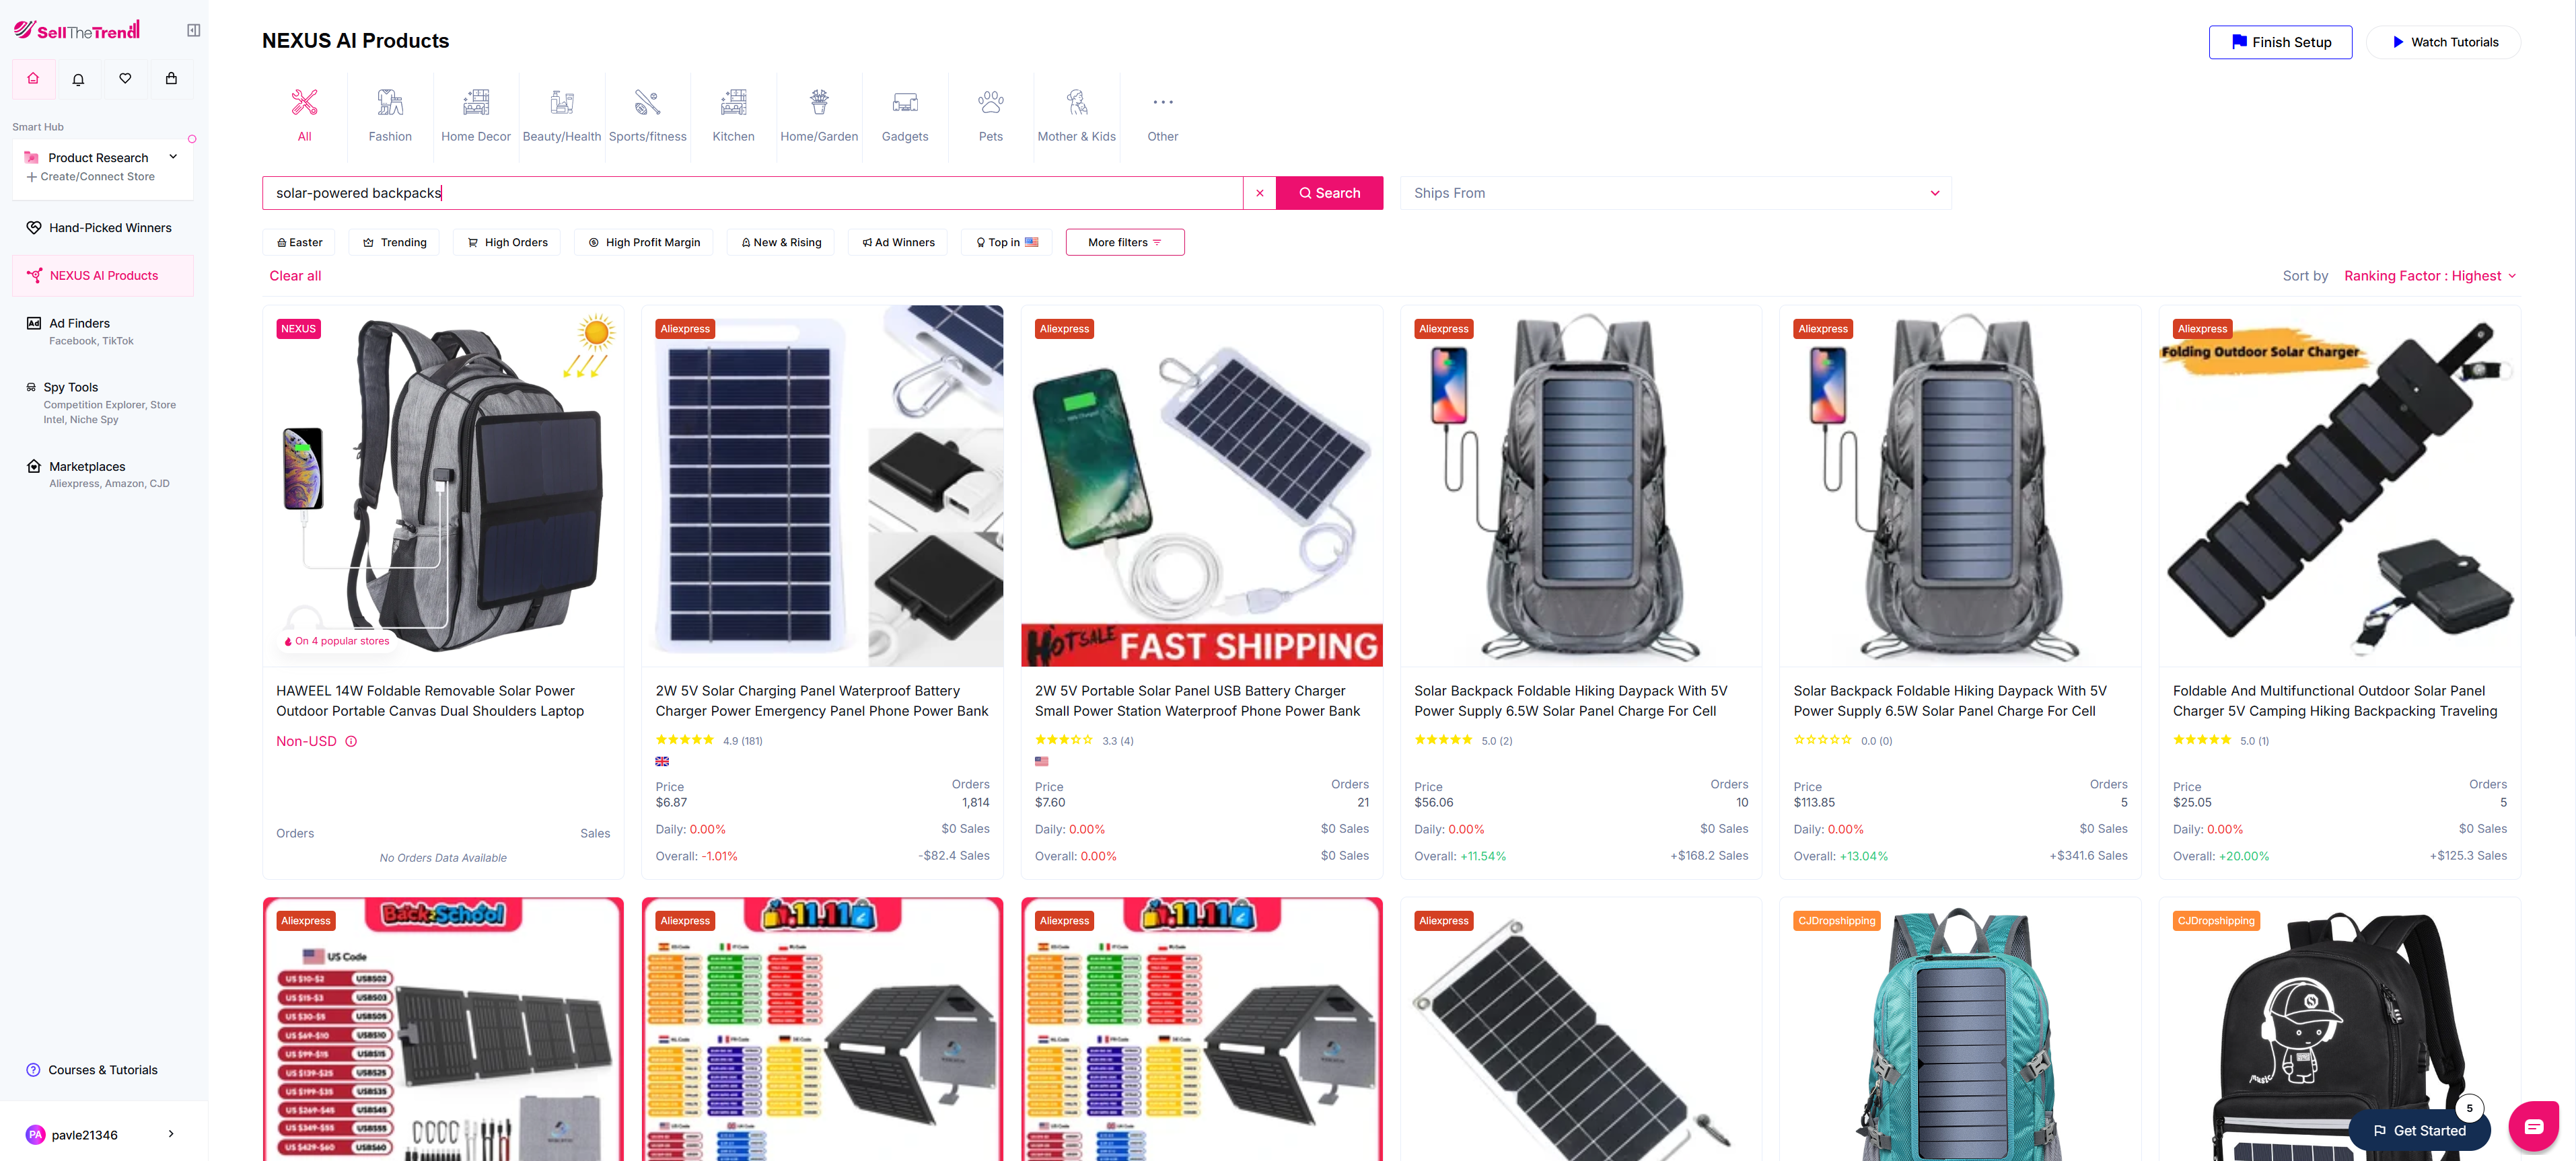
Task: Open the notifications bell in the sidebar
Action: pos(78,78)
